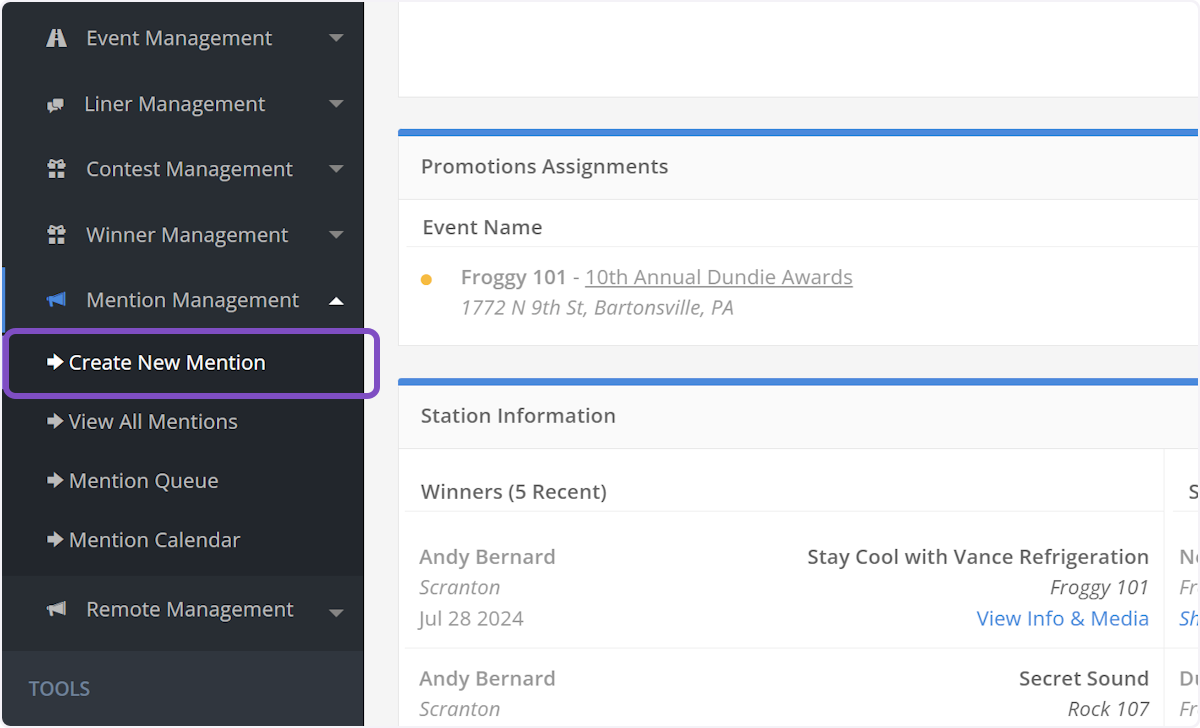Expand the Remote Management dropdown
Screen dimensions: 1200x728
click(x=336, y=609)
